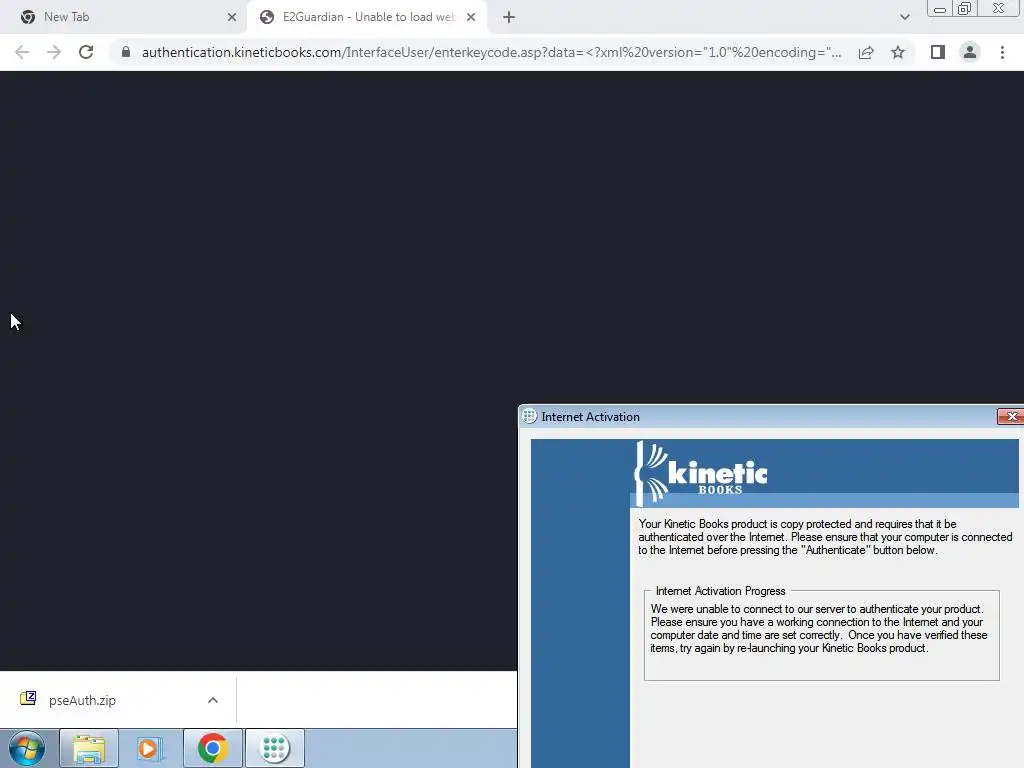
Task: Expand pseAuth.zip download options arrow
Action: coord(213,700)
